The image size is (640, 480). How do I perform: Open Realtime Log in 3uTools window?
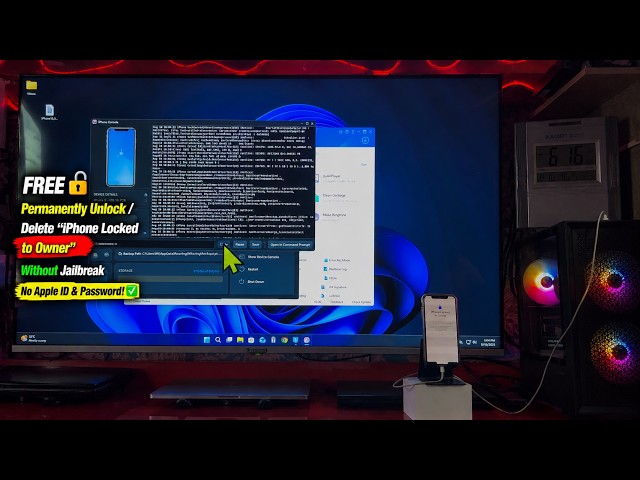(335, 269)
